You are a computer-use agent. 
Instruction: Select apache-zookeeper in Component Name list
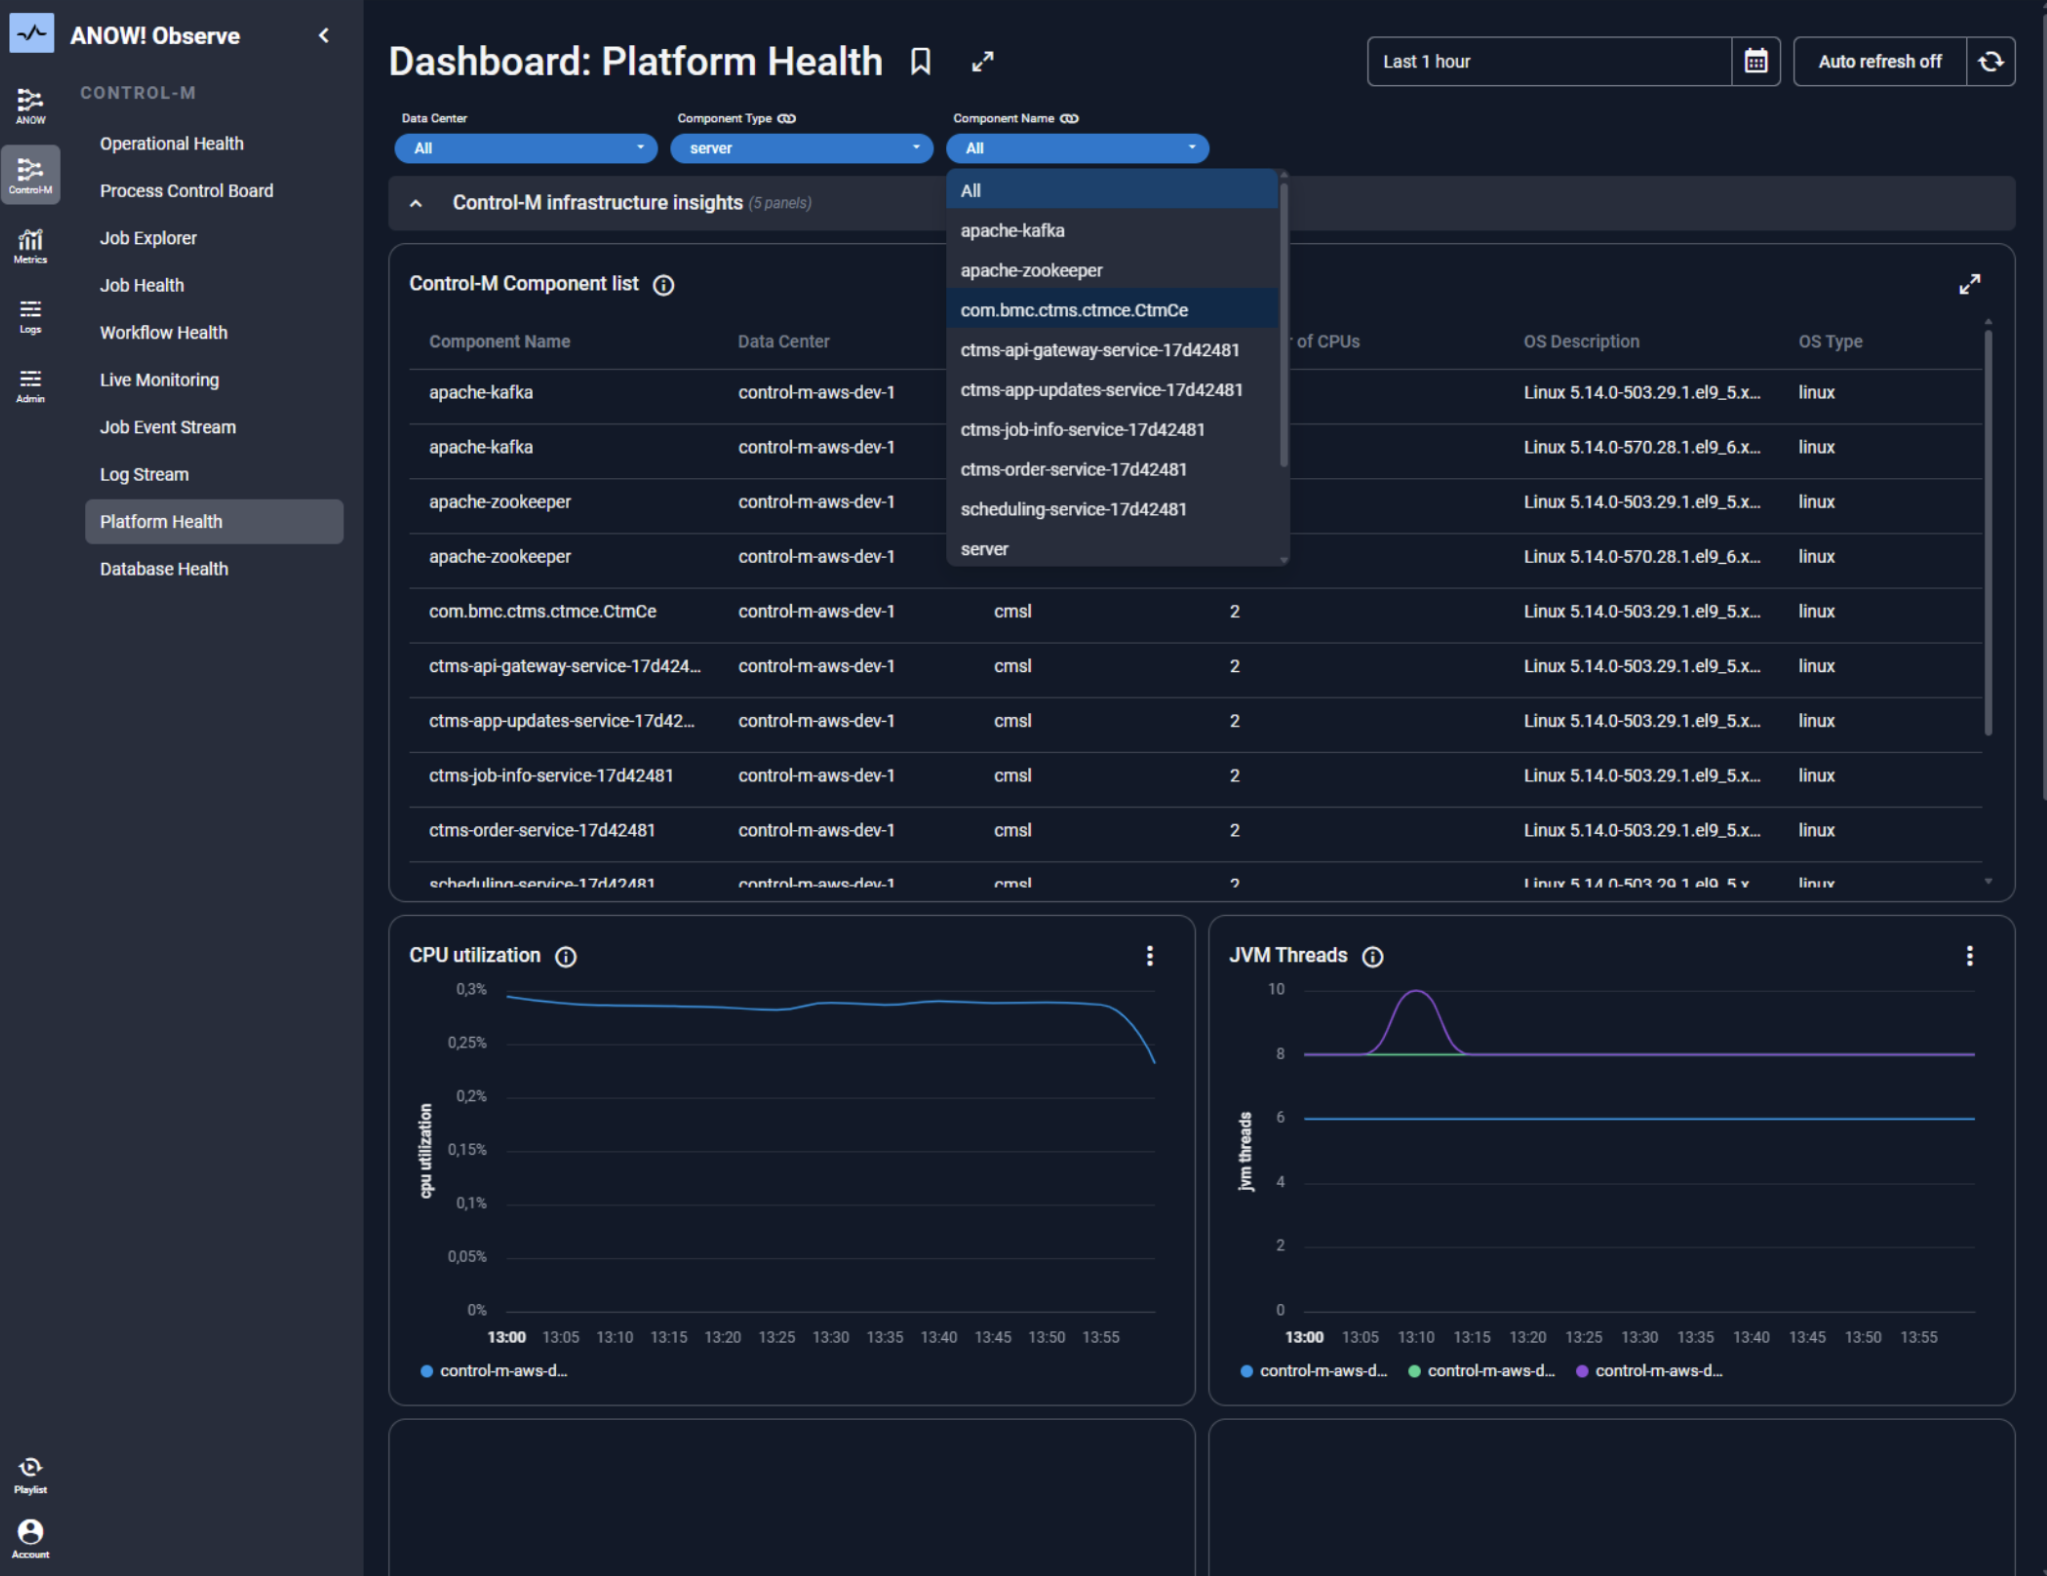pyautogui.click(x=1031, y=271)
